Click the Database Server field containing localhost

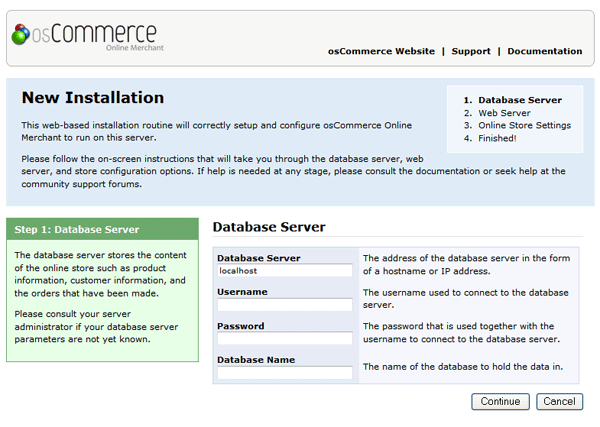tap(285, 271)
